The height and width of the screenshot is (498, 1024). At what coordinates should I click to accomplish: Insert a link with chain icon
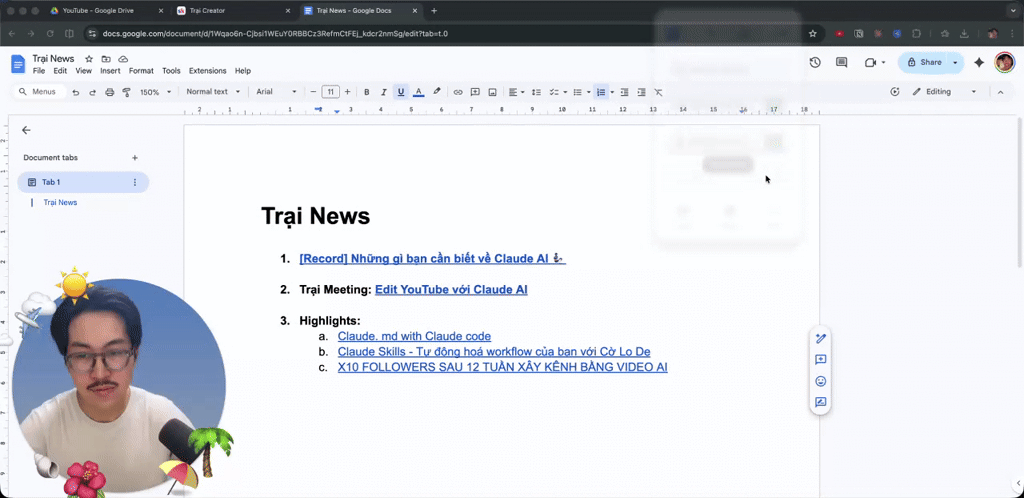coord(458,92)
